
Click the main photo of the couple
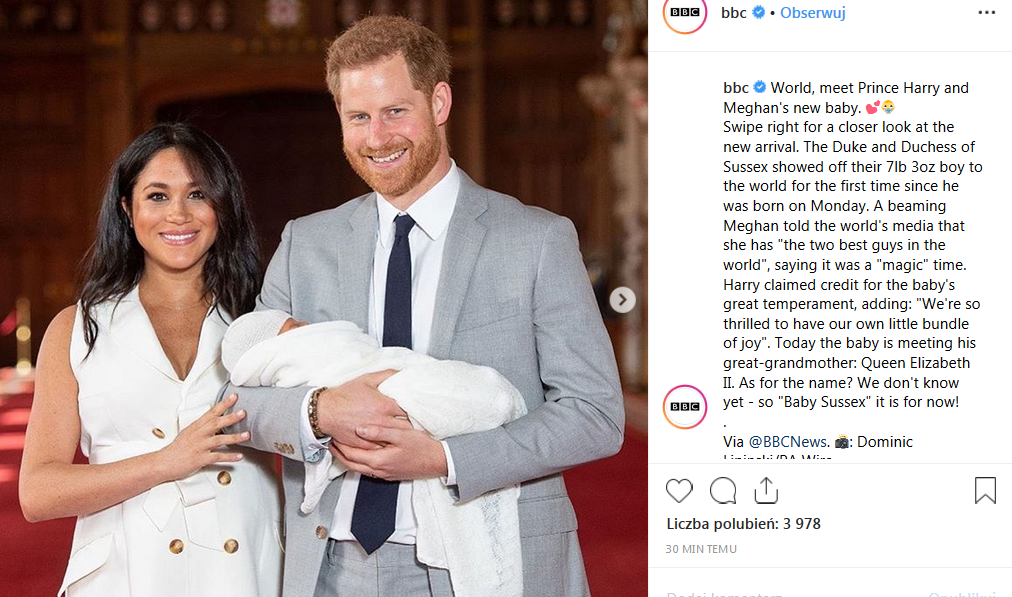(x=324, y=298)
